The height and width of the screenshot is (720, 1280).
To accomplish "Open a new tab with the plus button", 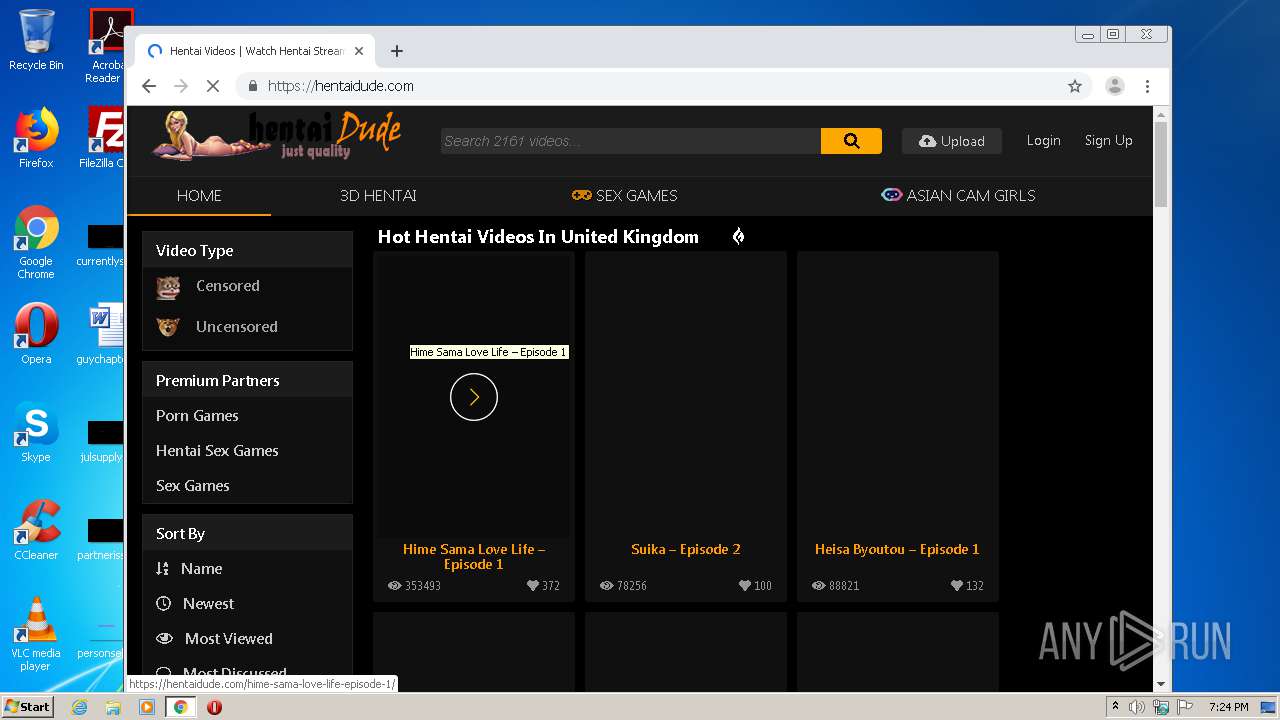I will coord(397,51).
